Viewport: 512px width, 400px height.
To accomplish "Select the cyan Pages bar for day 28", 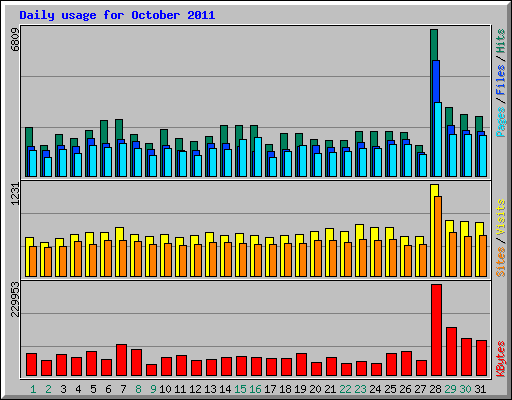I will point(438,139).
